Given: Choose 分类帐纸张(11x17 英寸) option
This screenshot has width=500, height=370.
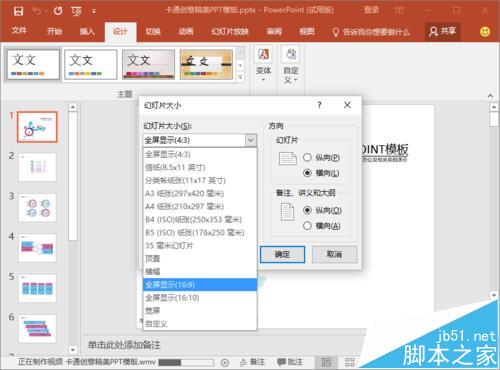Looking at the screenshot, I should (x=200, y=180).
